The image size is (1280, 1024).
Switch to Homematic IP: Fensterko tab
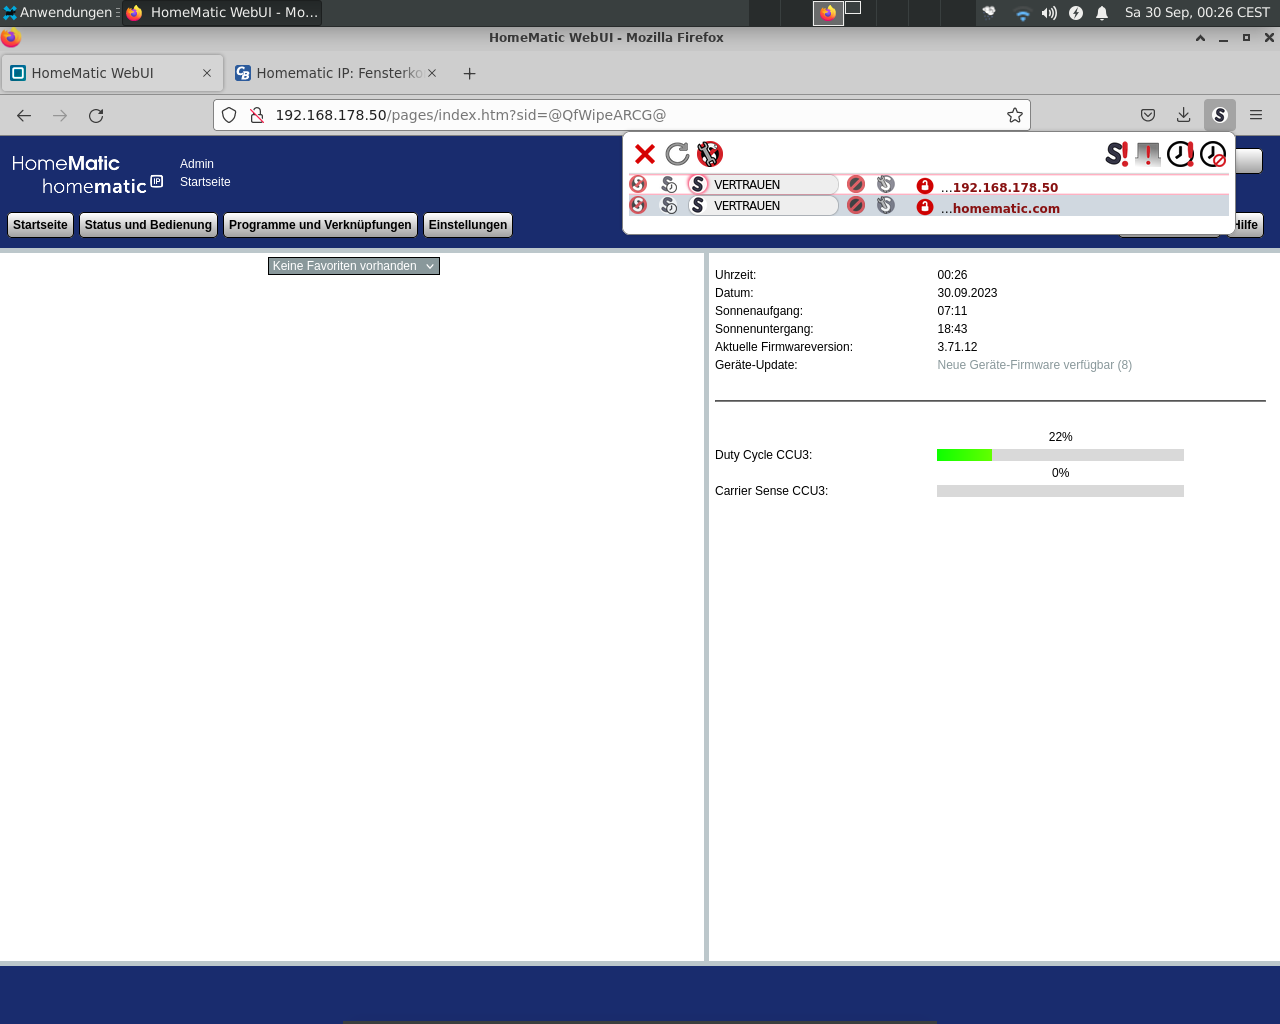pos(337,73)
